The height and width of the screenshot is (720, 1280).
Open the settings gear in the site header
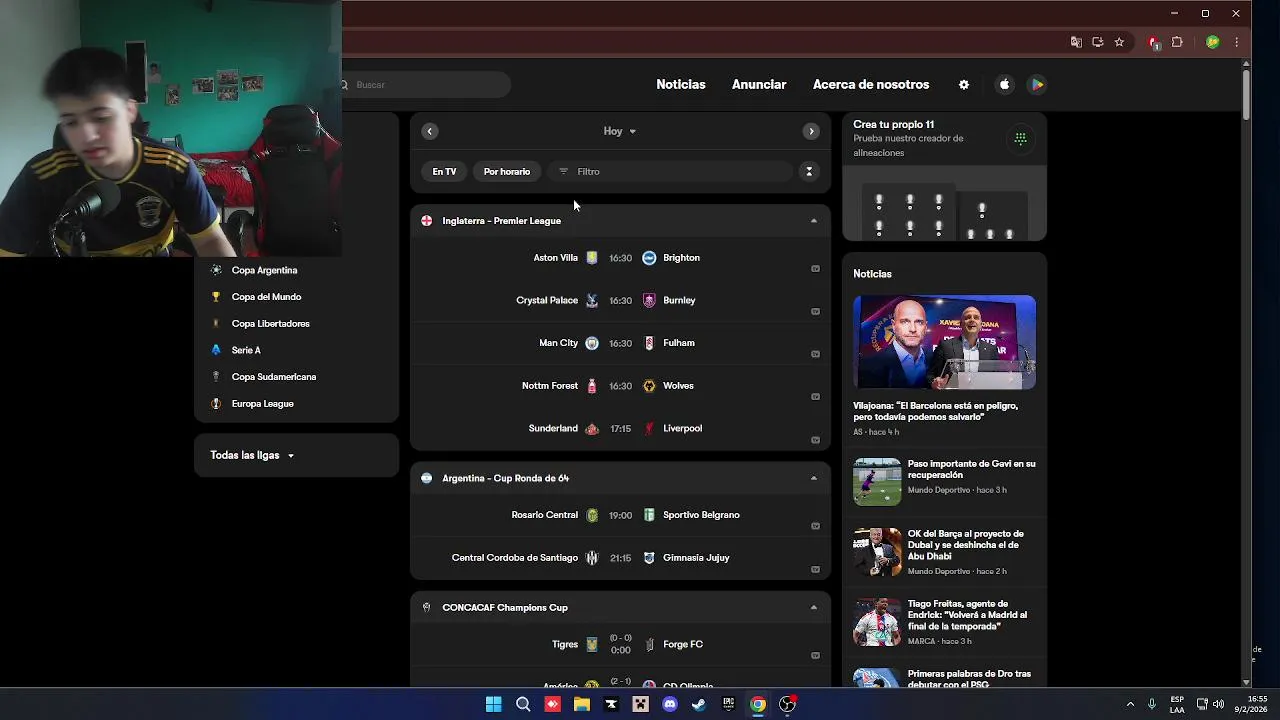coord(964,85)
